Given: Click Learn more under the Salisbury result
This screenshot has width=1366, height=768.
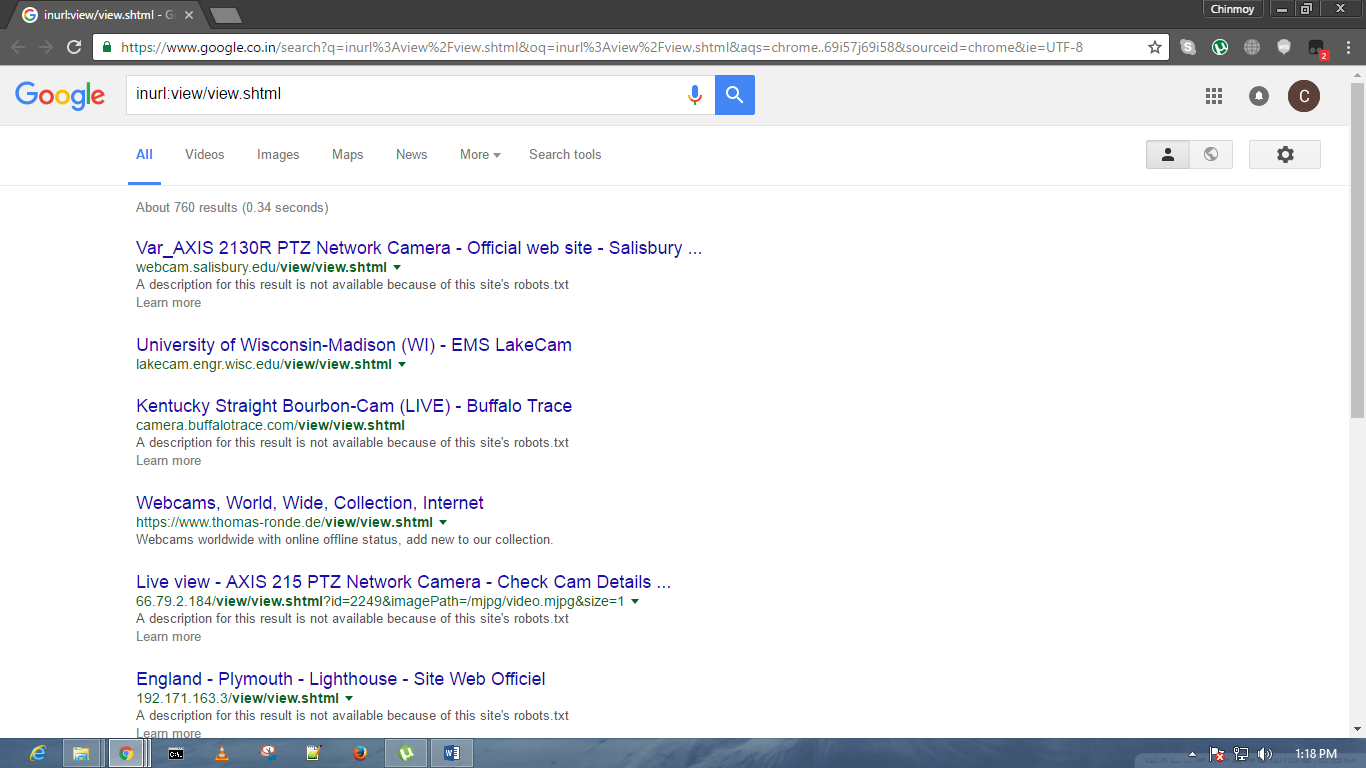Looking at the screenshot, I should (168, 303).
